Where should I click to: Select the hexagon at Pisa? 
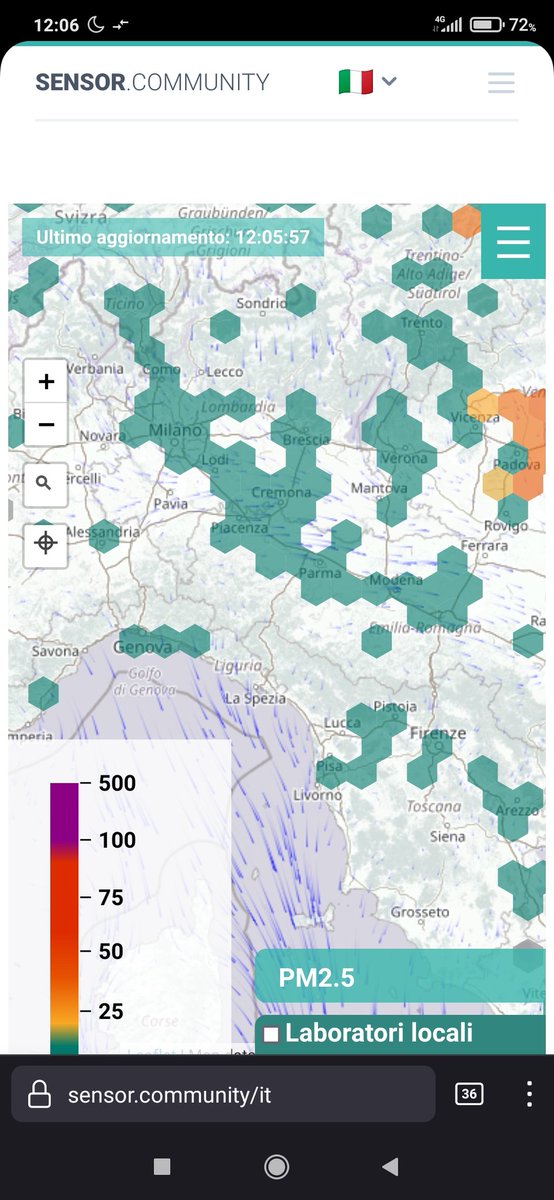332,772
